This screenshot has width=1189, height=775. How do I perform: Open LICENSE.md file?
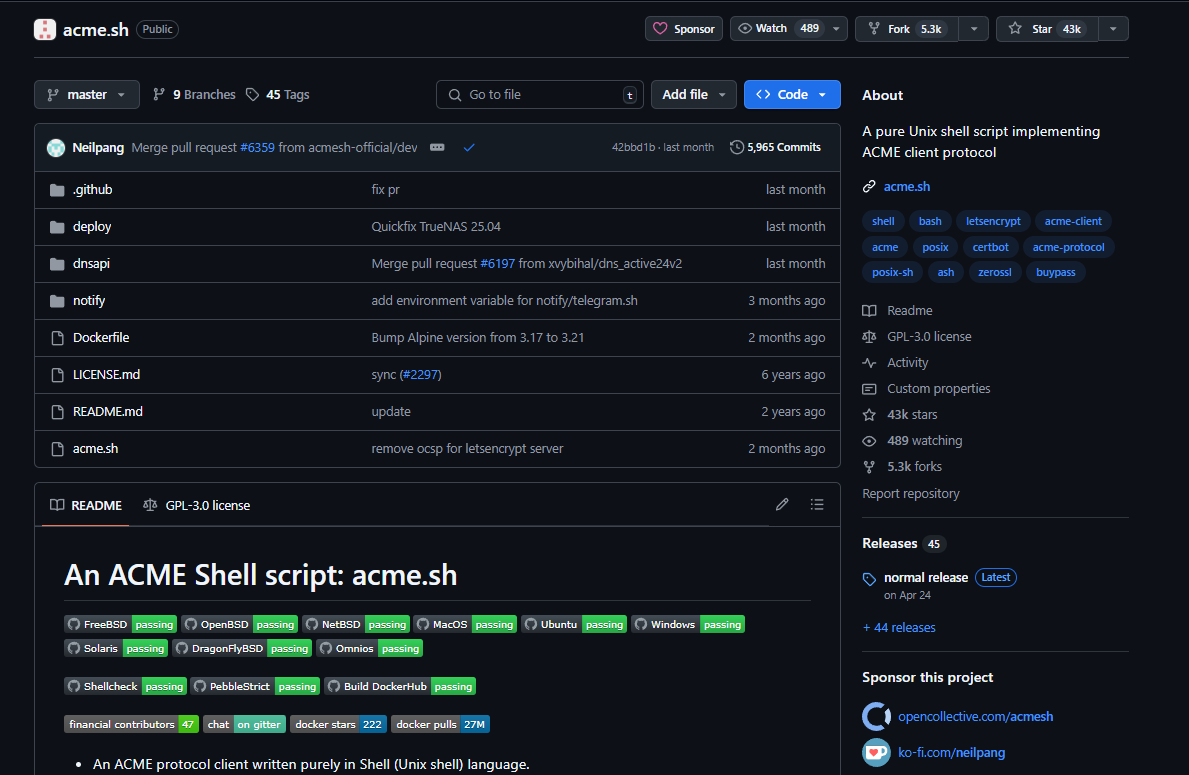coord(106,375)
